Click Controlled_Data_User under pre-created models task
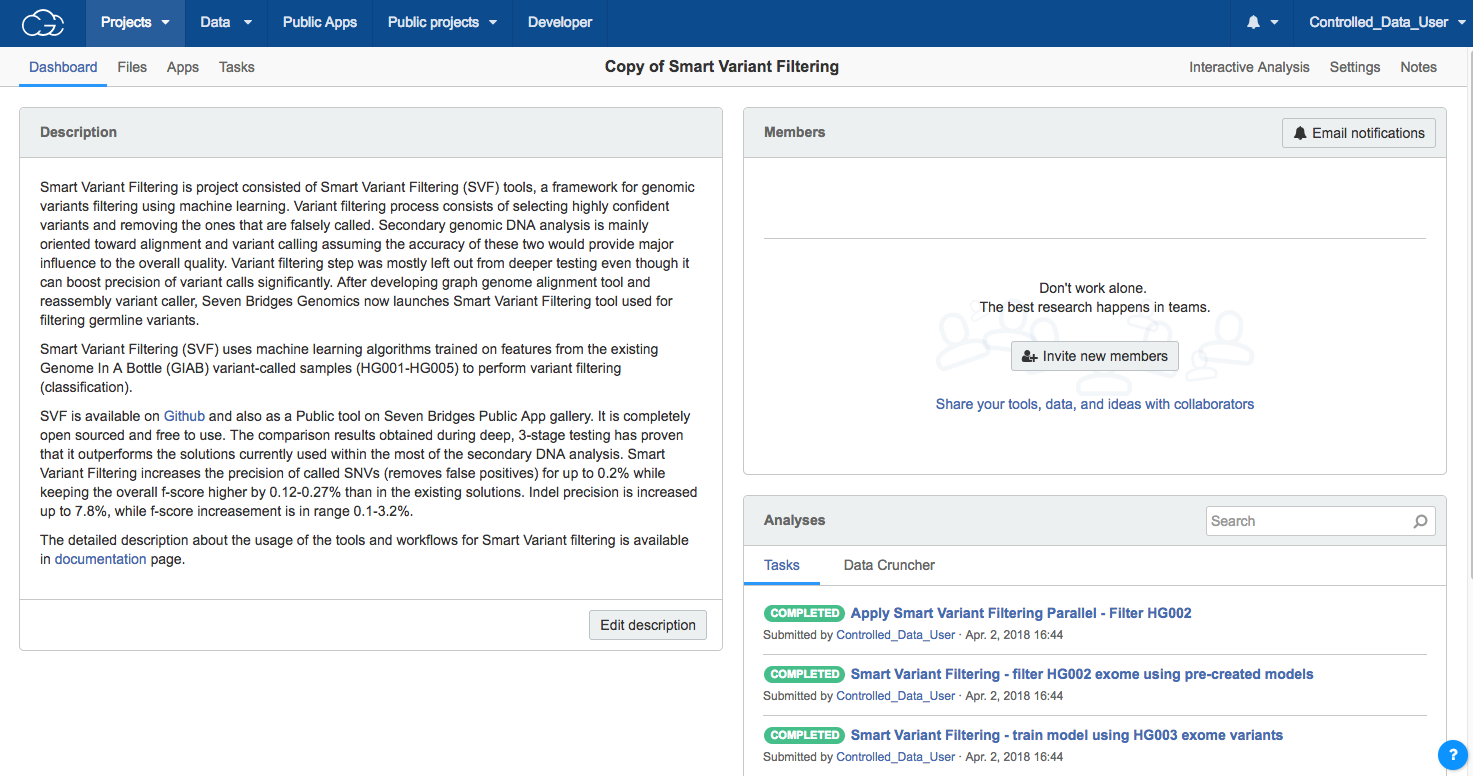The width and height of the screenshot is (1473, 776). point(896,696)
